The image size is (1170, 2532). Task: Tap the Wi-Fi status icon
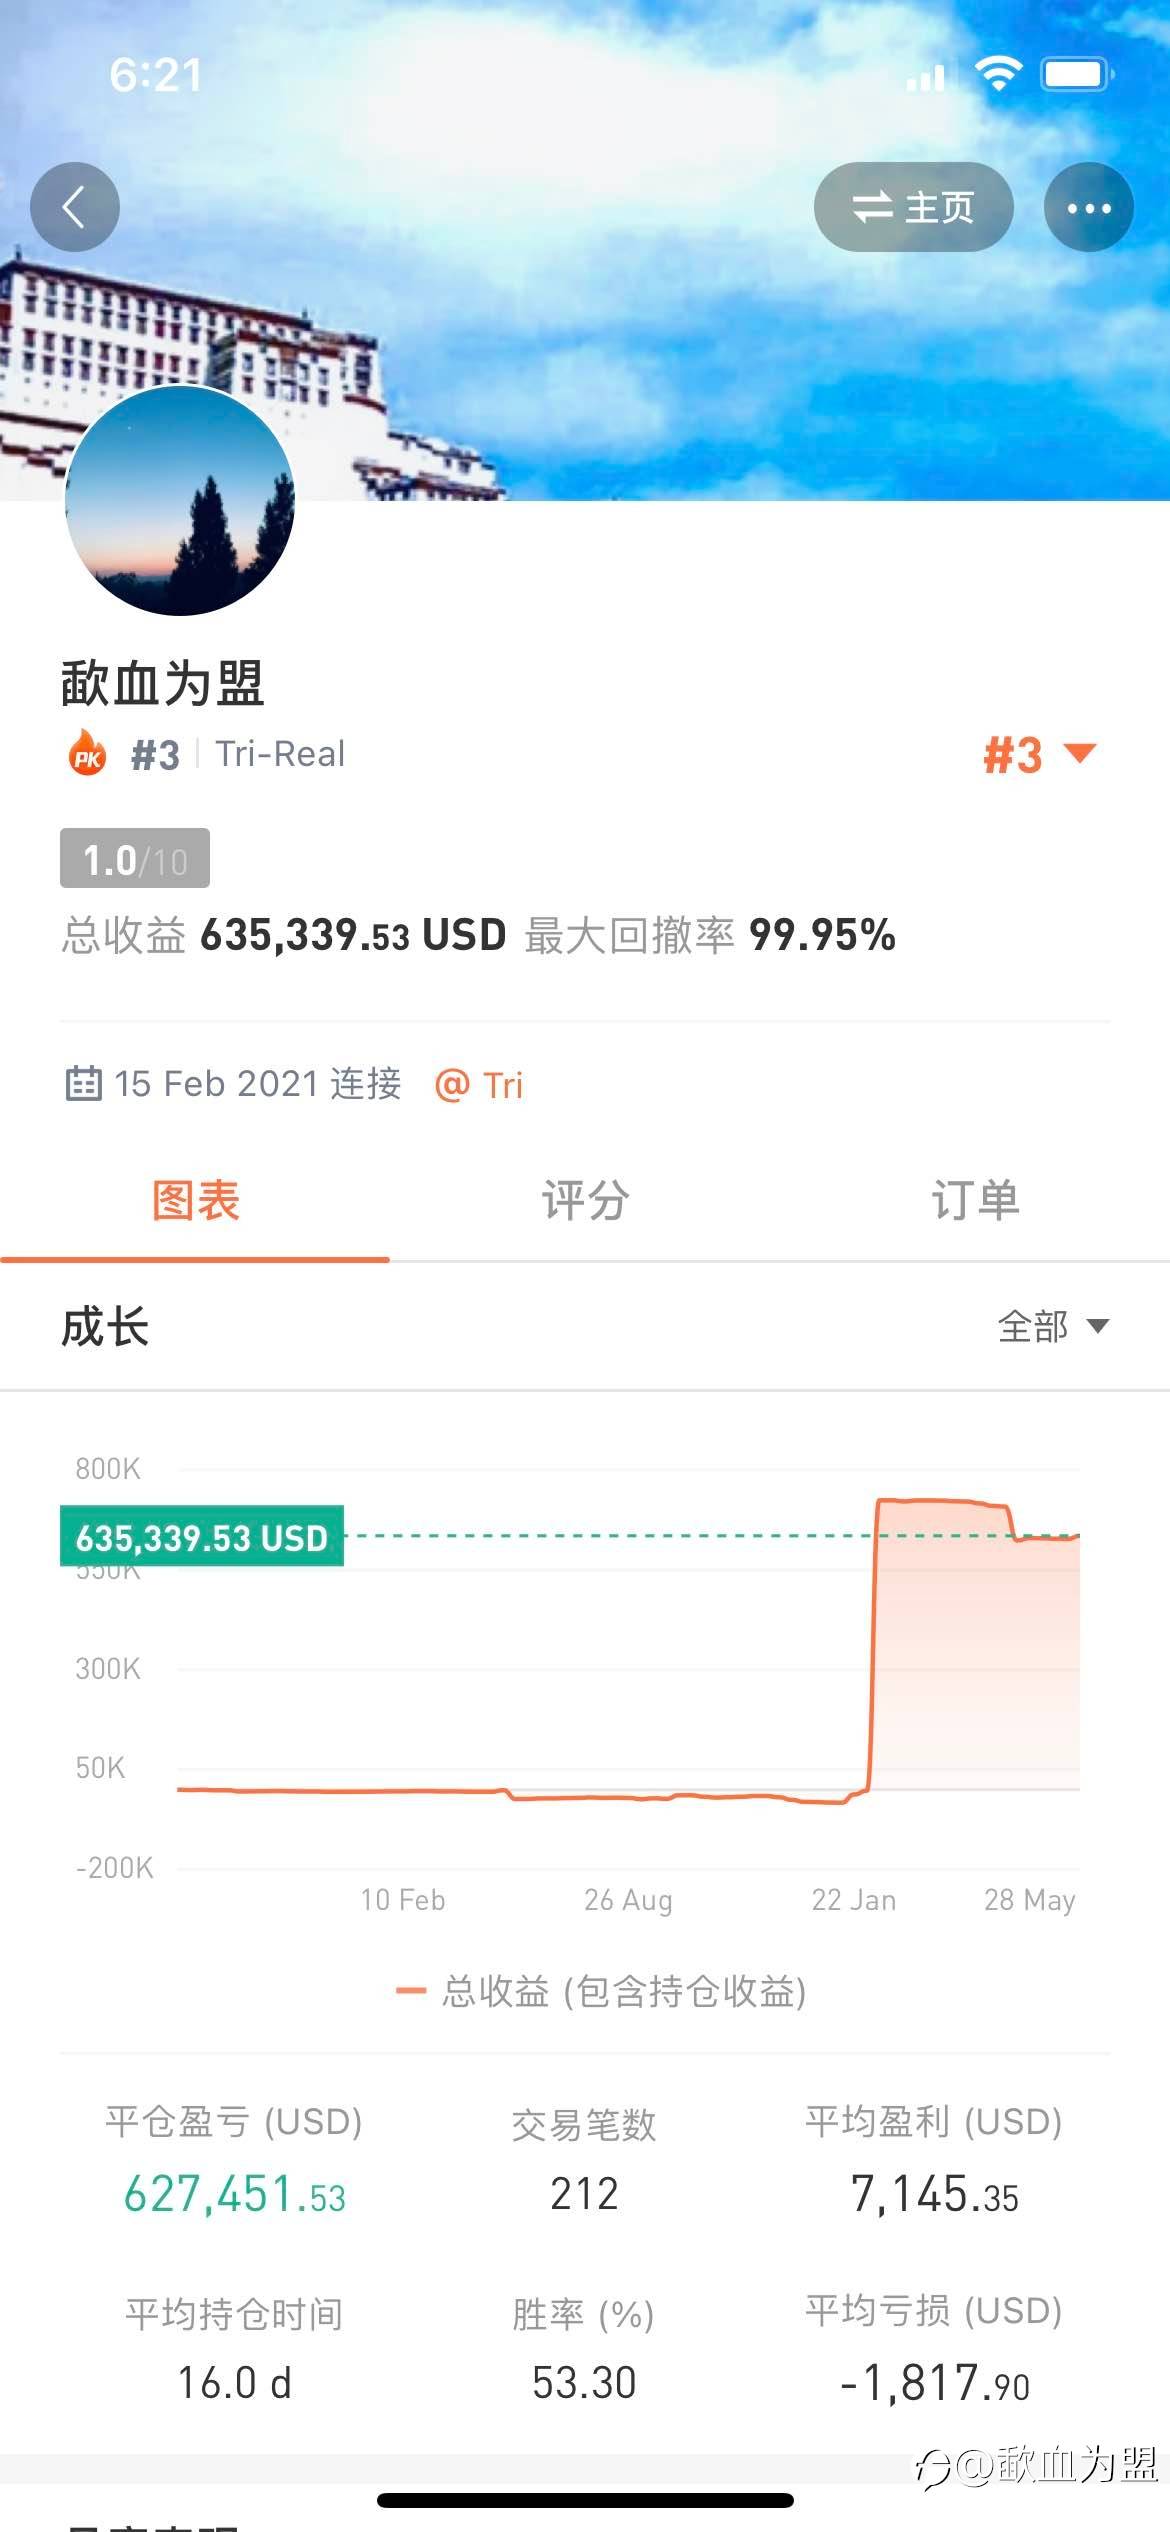998,74
